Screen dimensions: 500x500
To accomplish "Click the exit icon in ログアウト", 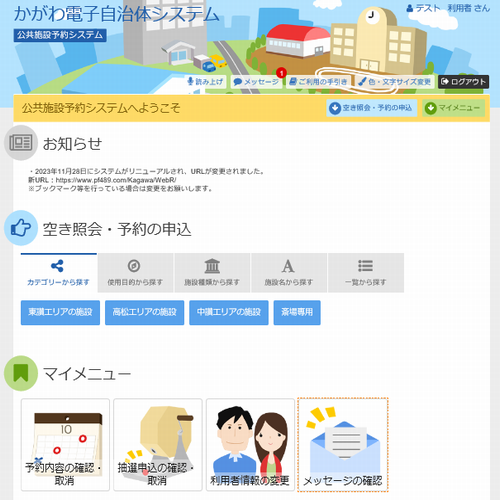I will [445, 81].
